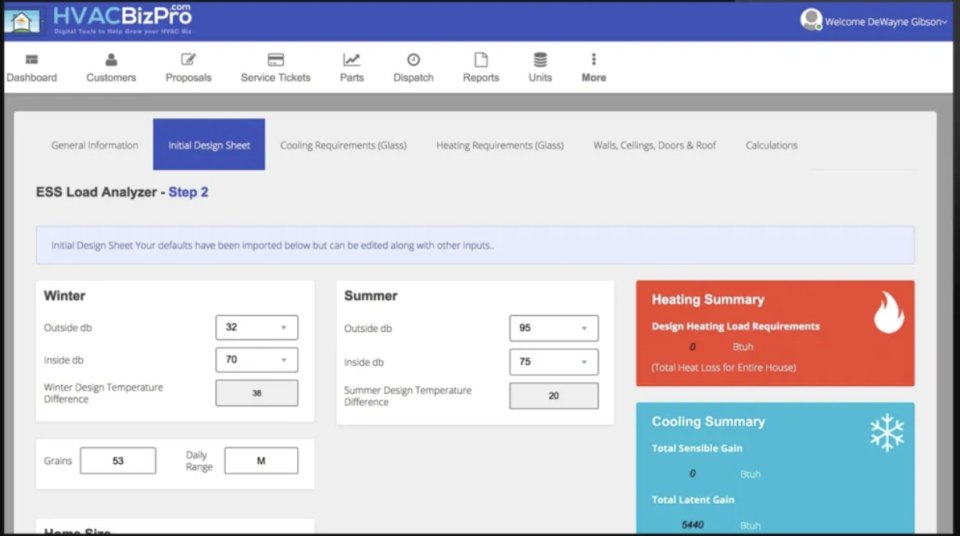Open the Walls, Ceilings, Doors & Roof tab
Image resolution: width=960 pixels, height=536 pixels.
(654, 145)
